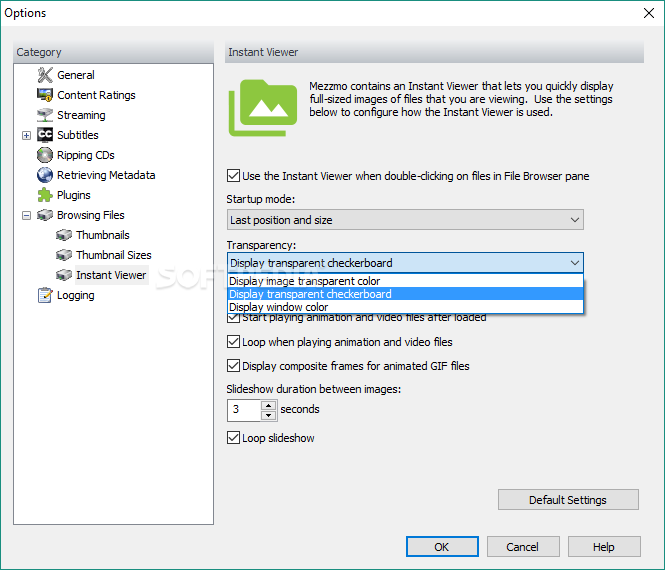Click the slideshow duration seconds field

tap(244, 410)
